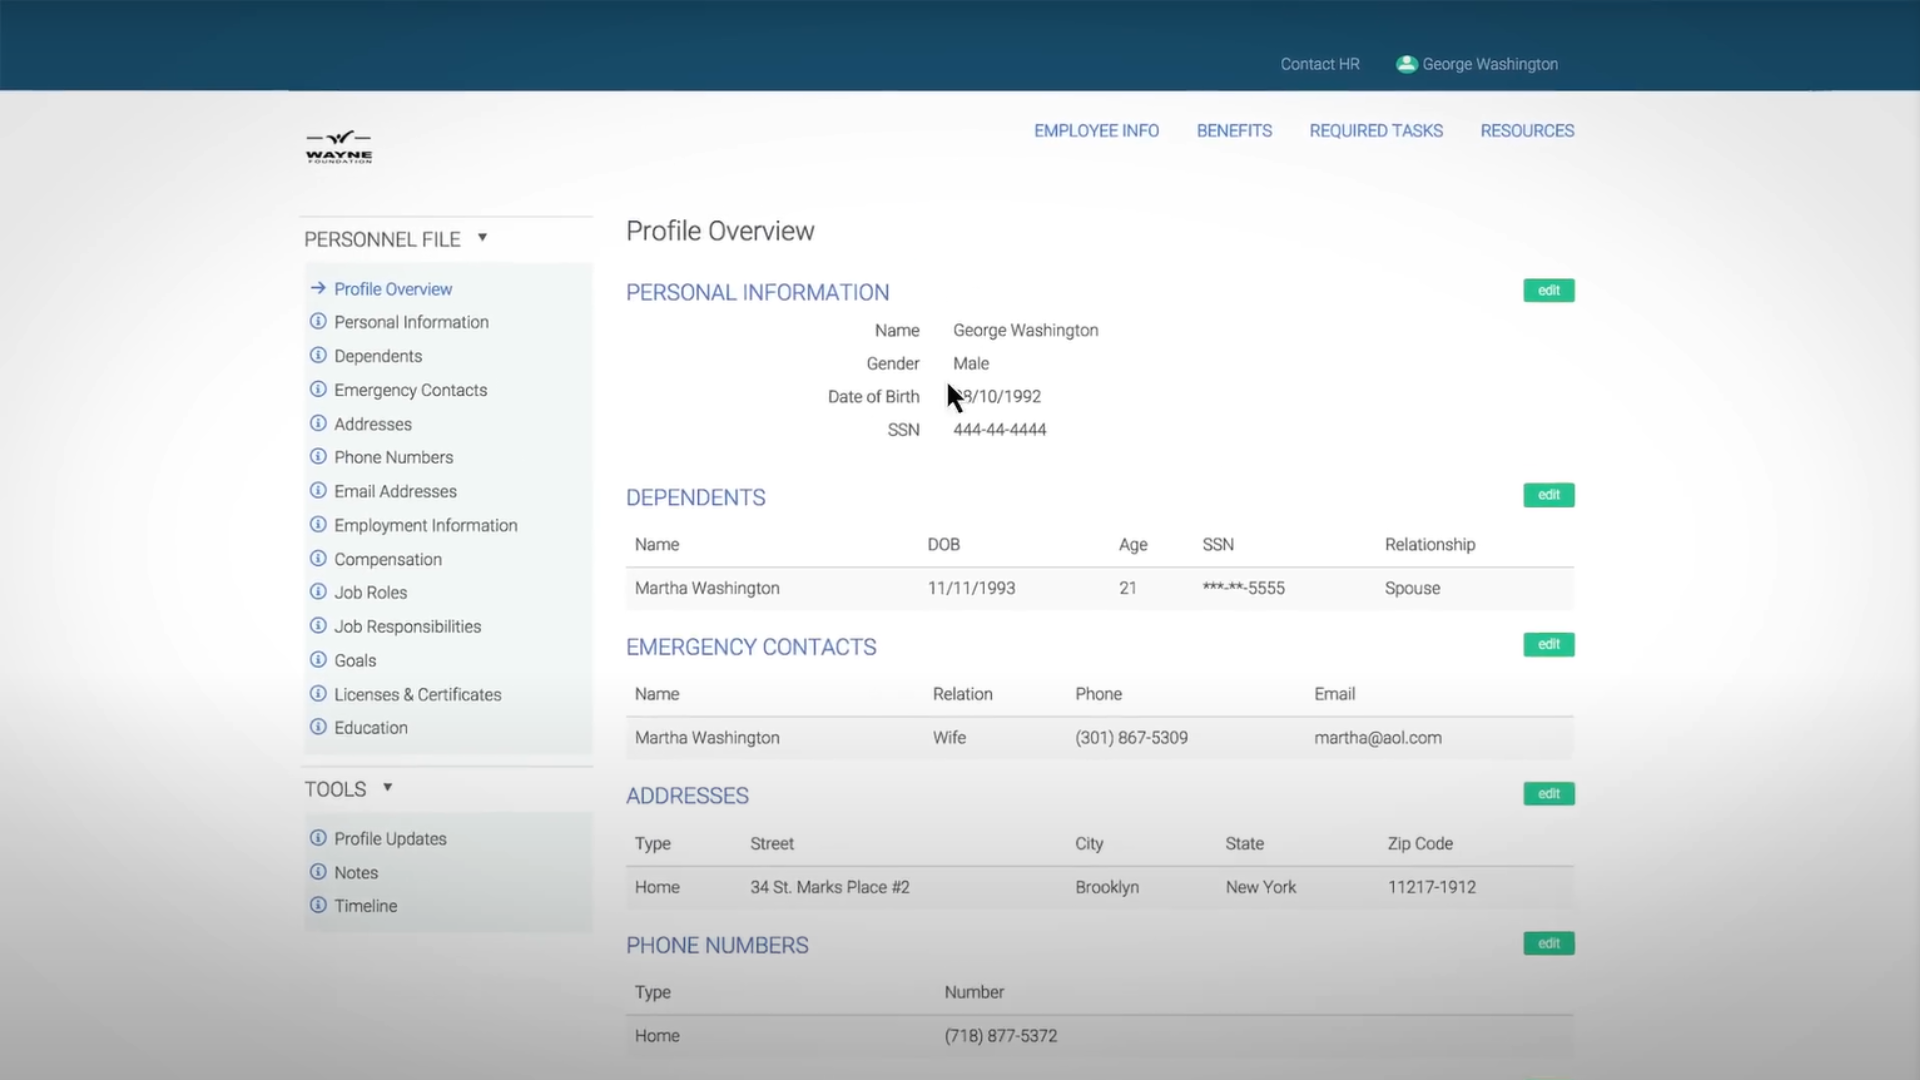The image size is (1920, 1080).
Task: Open Job Responsibilities in the sidebar
Action: click(407, 626)
